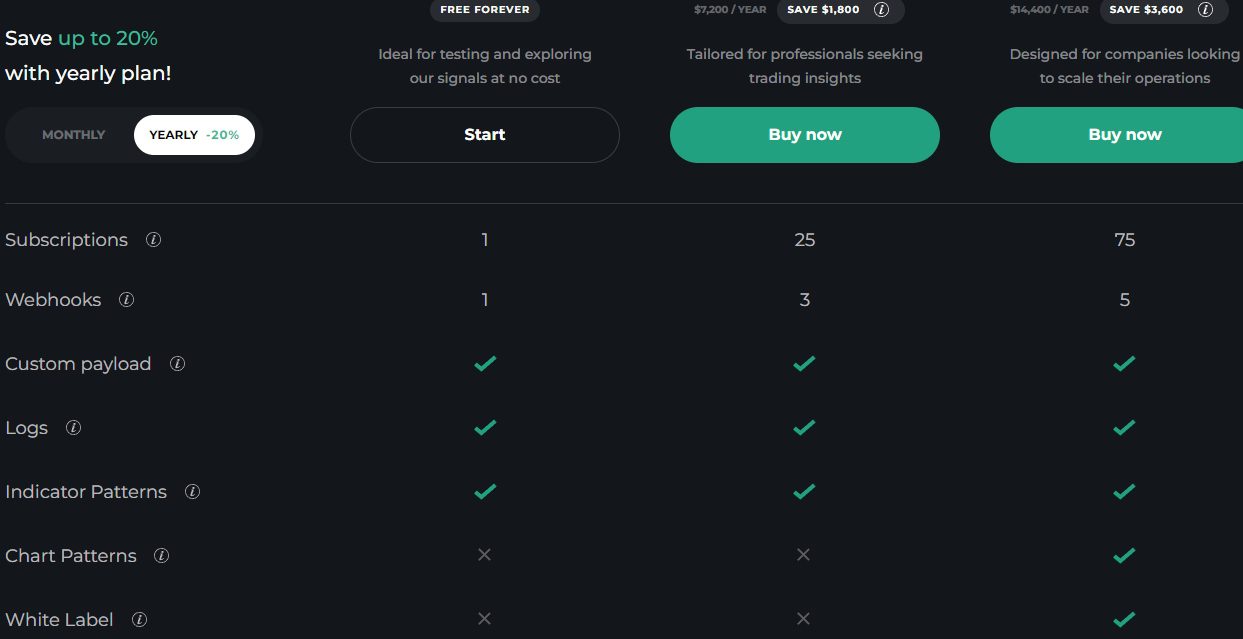Click the Subscriptions feature label
This screenshot has height=639, width=1243.
67,240
